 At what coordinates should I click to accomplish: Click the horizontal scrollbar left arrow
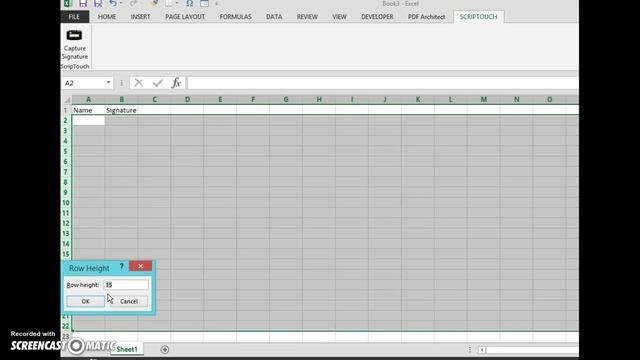coord(482,350)
